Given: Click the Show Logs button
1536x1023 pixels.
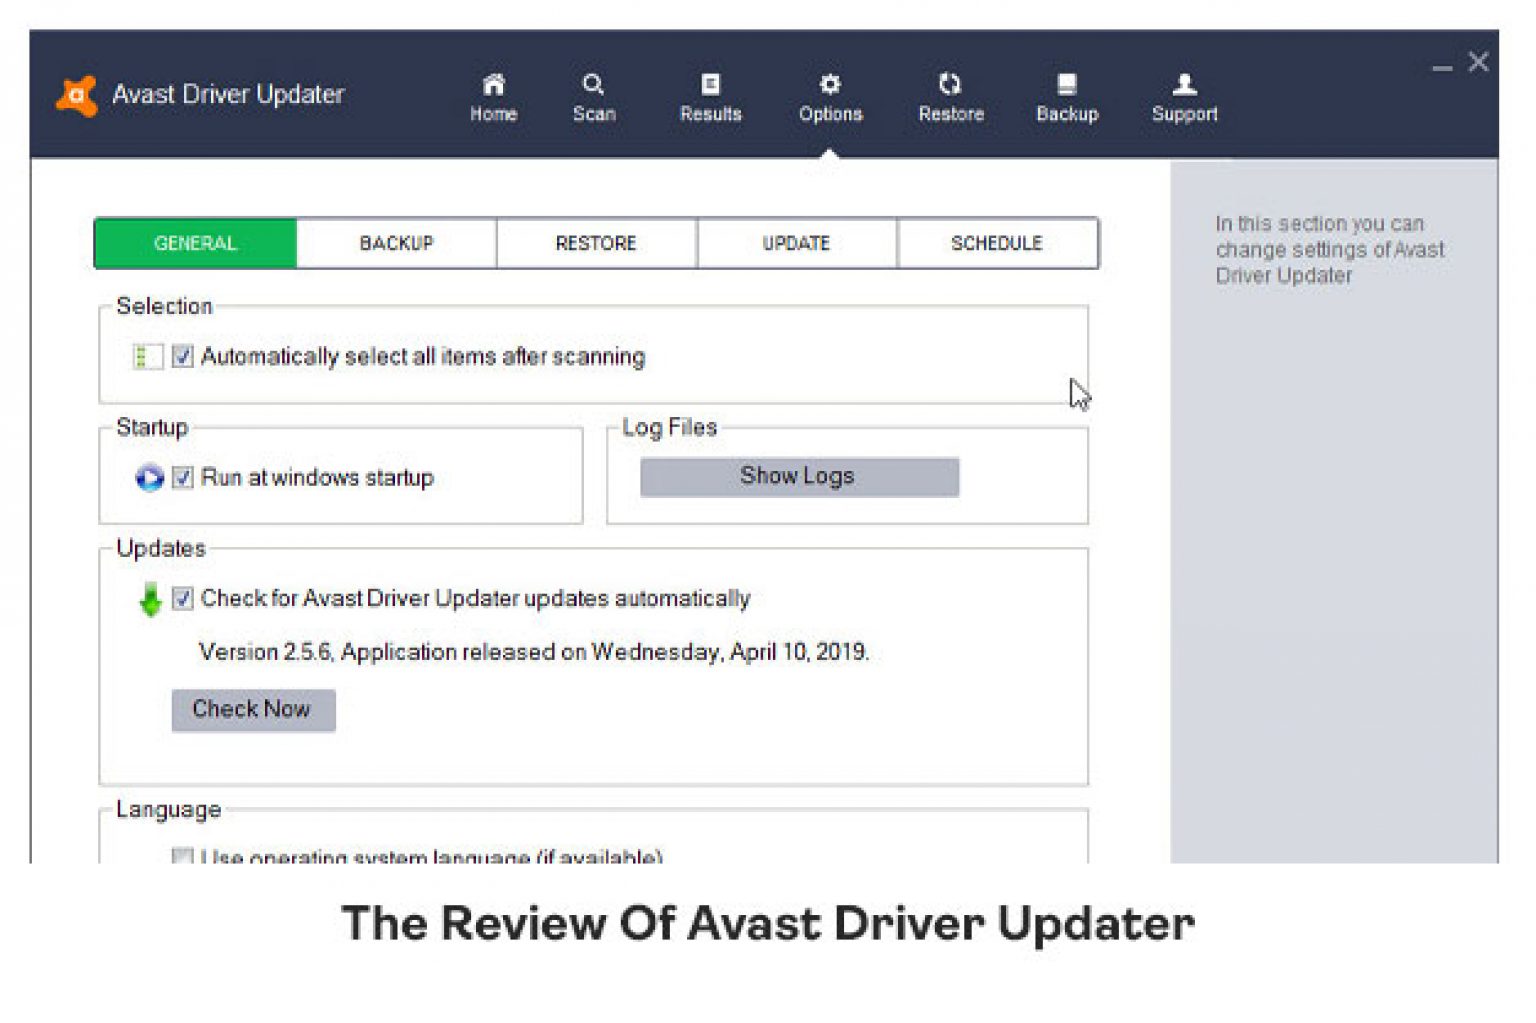Looking at the screenshot, I should [x=798, y=475].
